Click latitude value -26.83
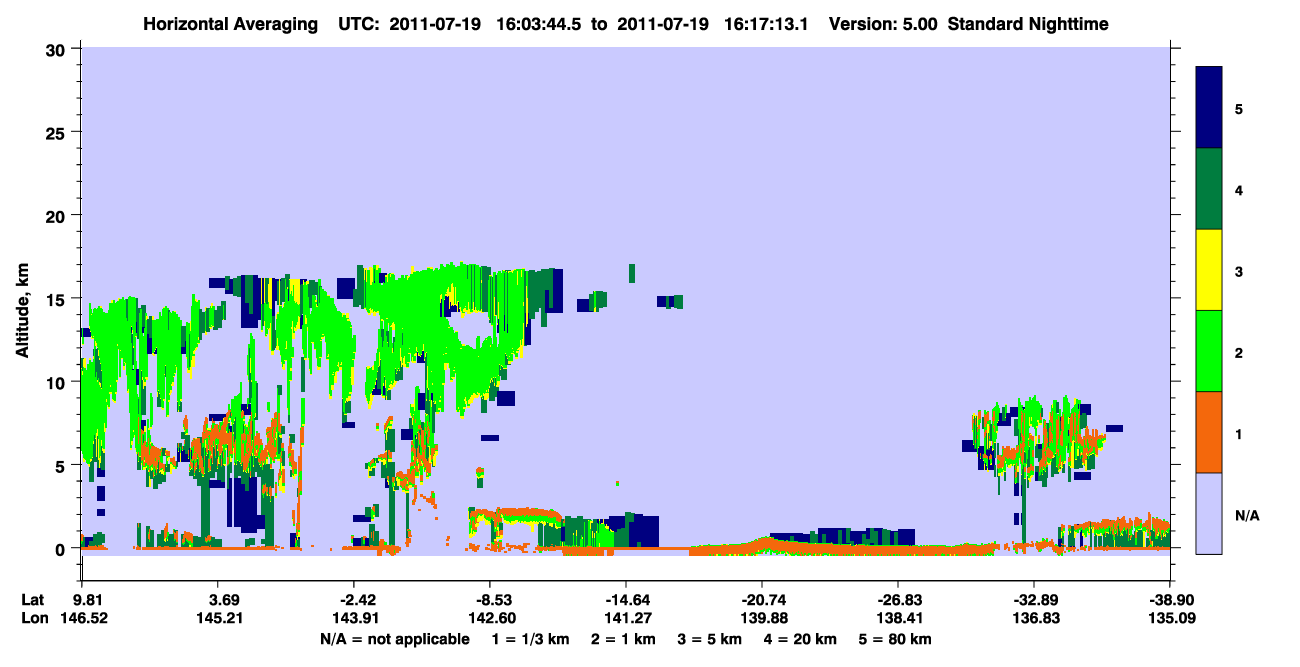The height and width of the screenshot is (667, 1300). click(x=898, y=600)
